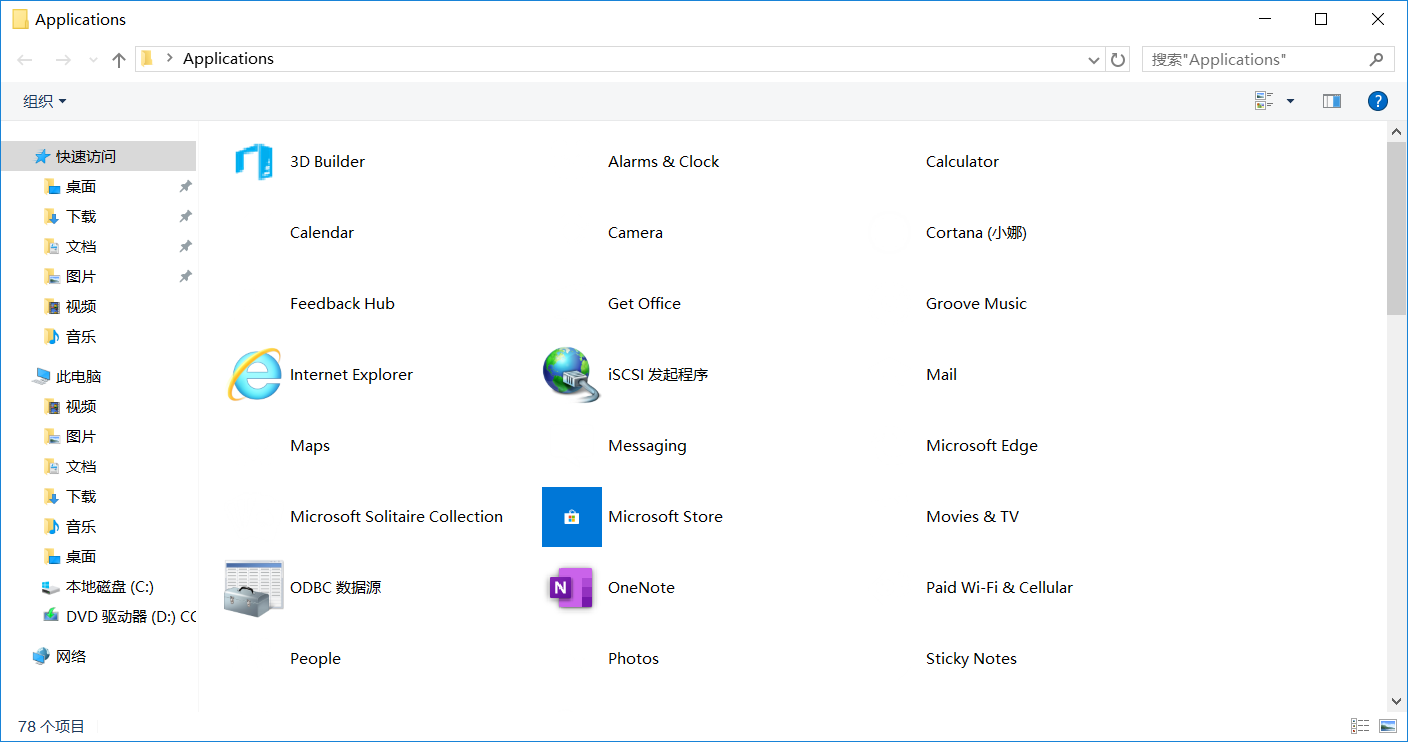Expand the address bar history dropdown
The height and width of the screenshot is (742, 1408).
(x=1093, y=60)
